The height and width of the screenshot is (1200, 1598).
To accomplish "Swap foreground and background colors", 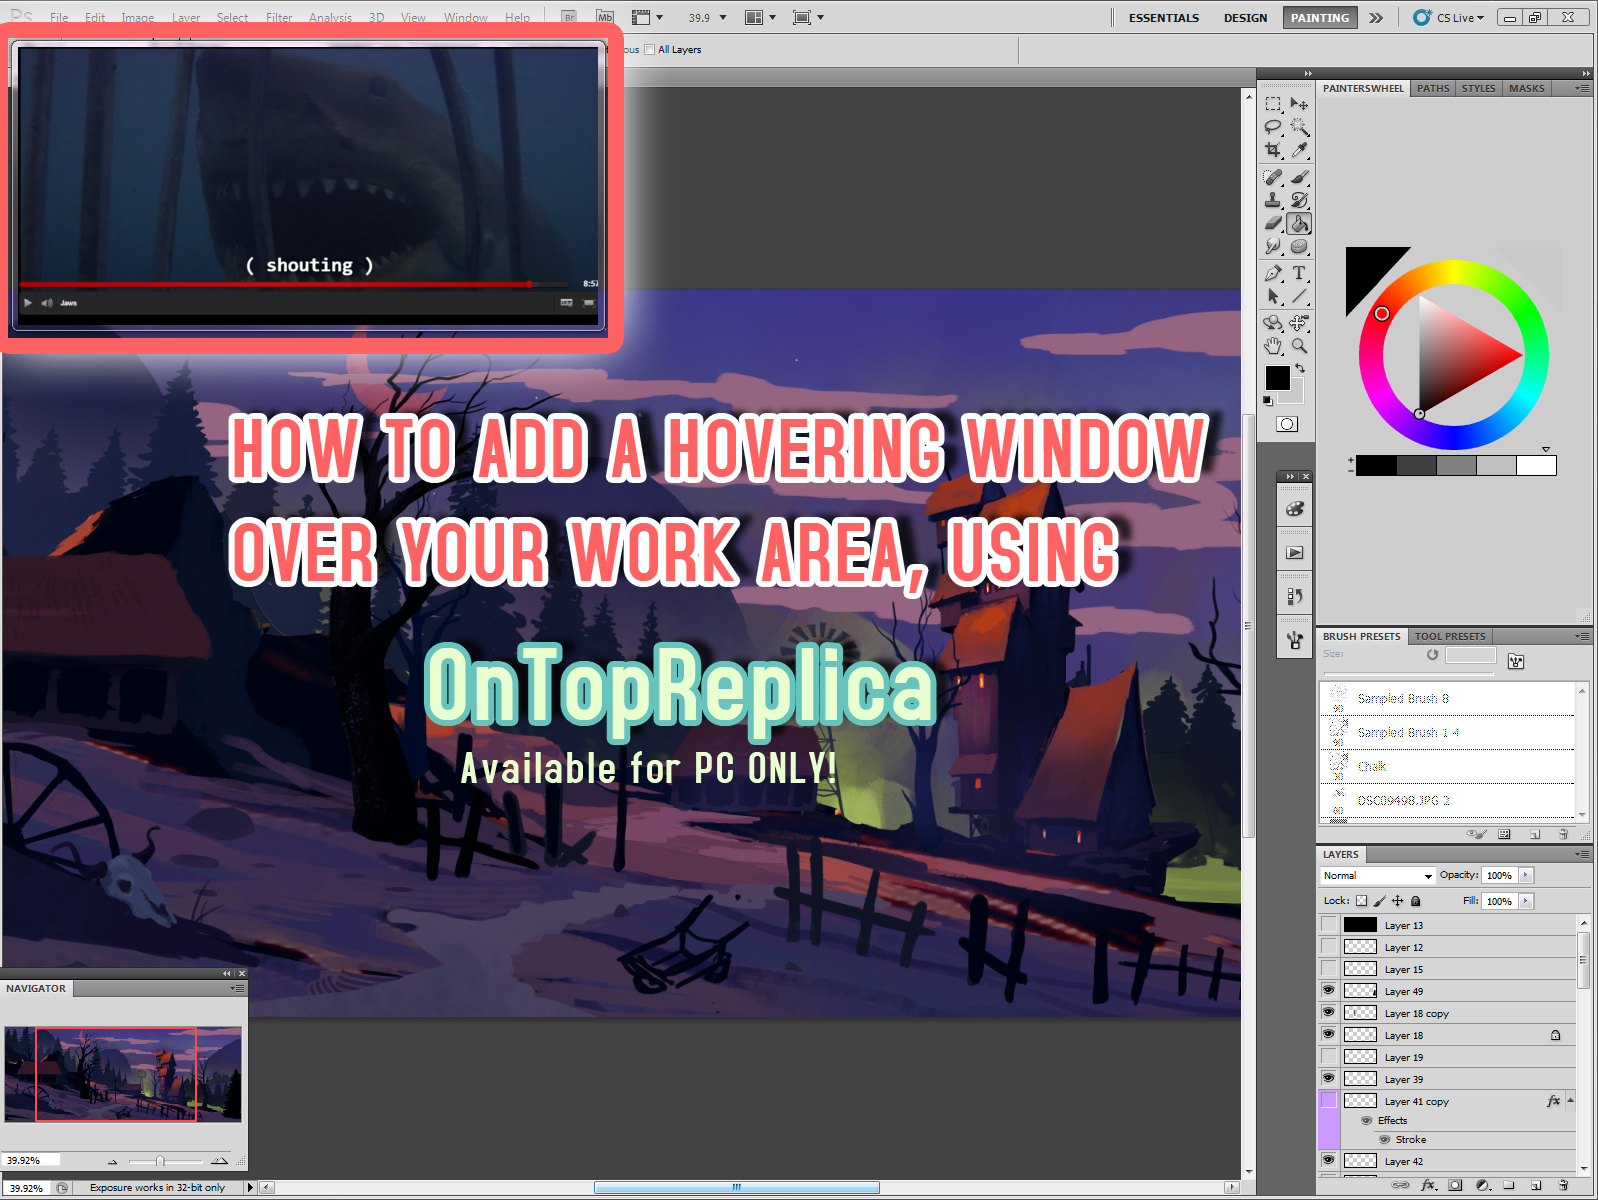I will [x=1300, y=368].
